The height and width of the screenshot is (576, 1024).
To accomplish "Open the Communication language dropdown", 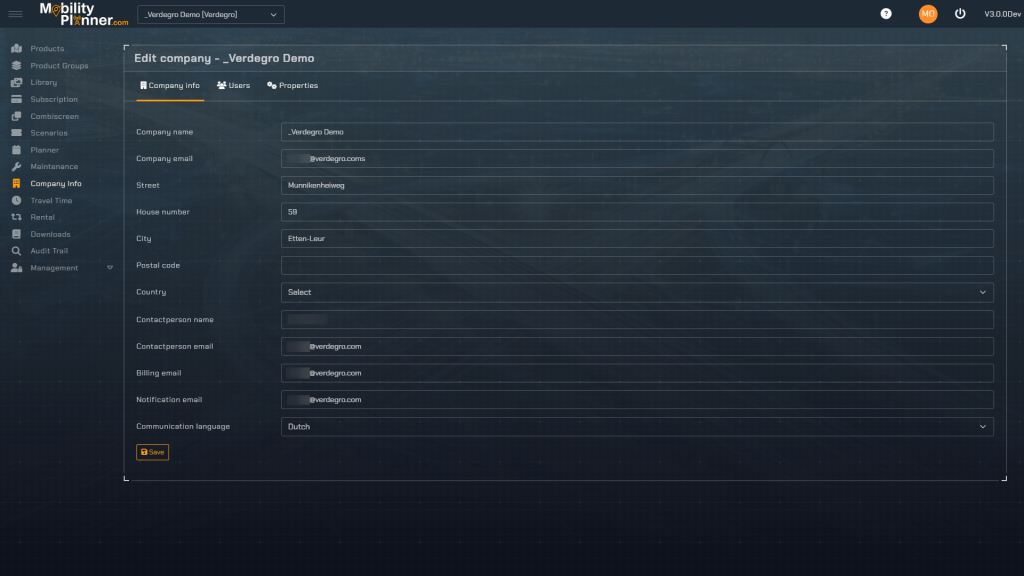I will pyautogui.click(x=637, y=427).
